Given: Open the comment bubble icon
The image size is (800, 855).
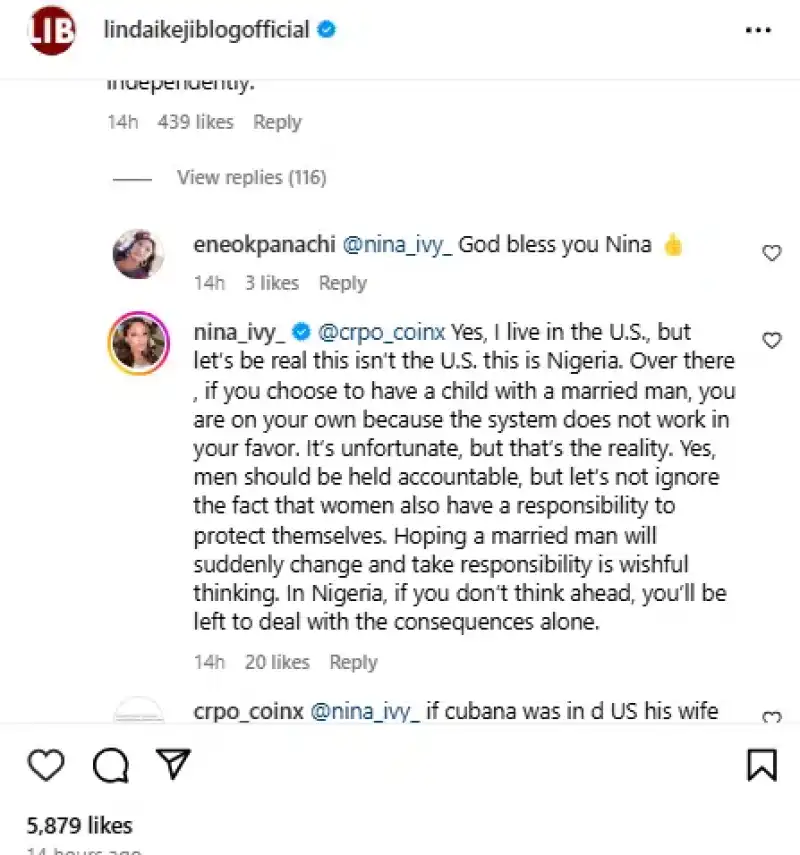Looking at the screenshot, I should [110, 765].
